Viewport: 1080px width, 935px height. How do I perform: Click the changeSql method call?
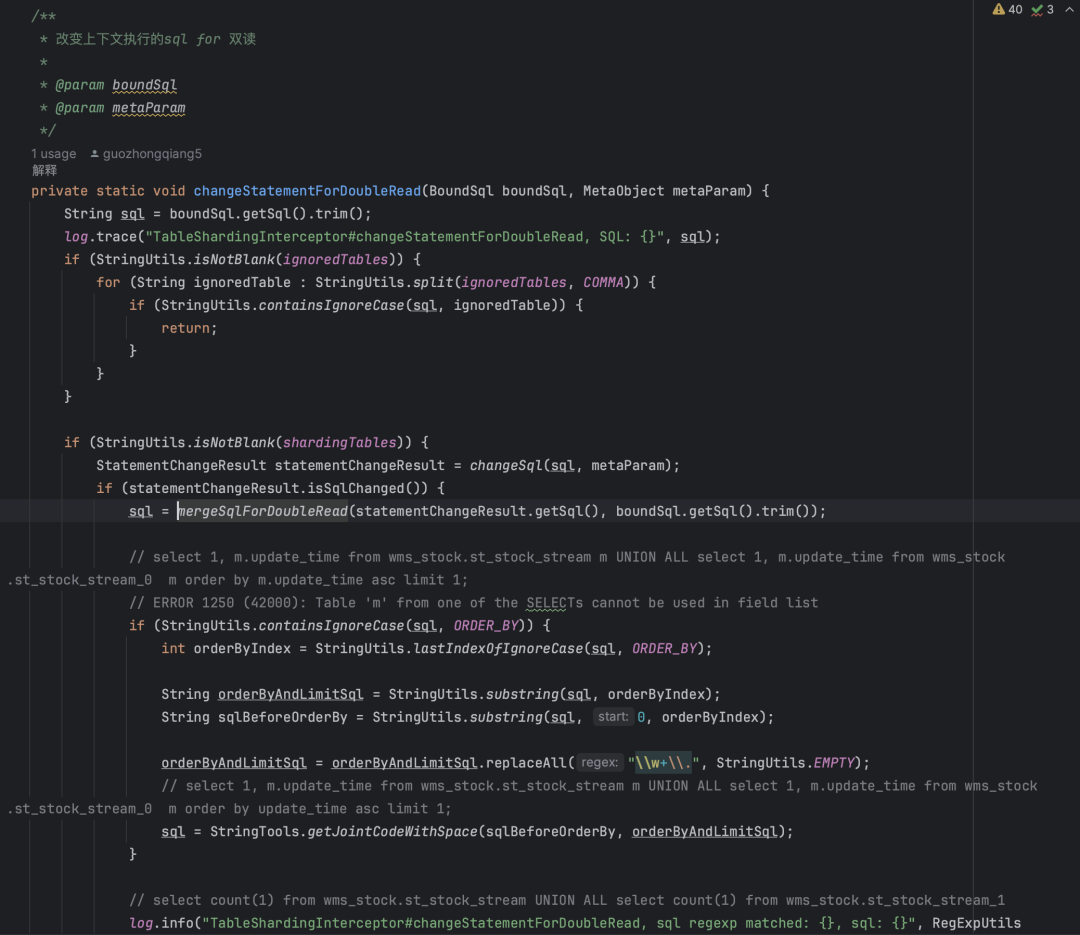tap(506, 466)
